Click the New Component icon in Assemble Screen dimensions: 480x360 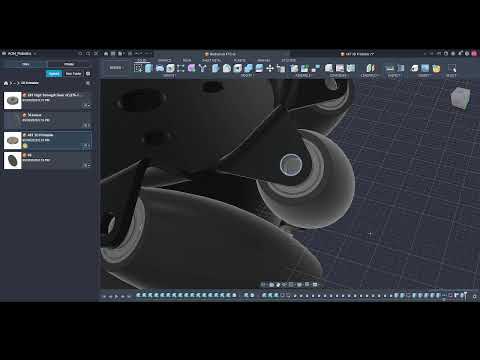(294, 68)
